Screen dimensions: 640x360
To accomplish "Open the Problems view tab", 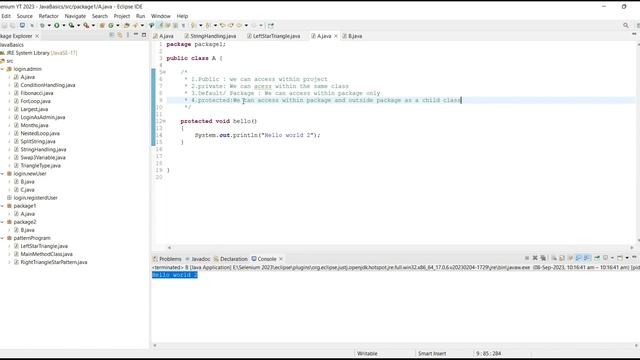I will 167,259.
